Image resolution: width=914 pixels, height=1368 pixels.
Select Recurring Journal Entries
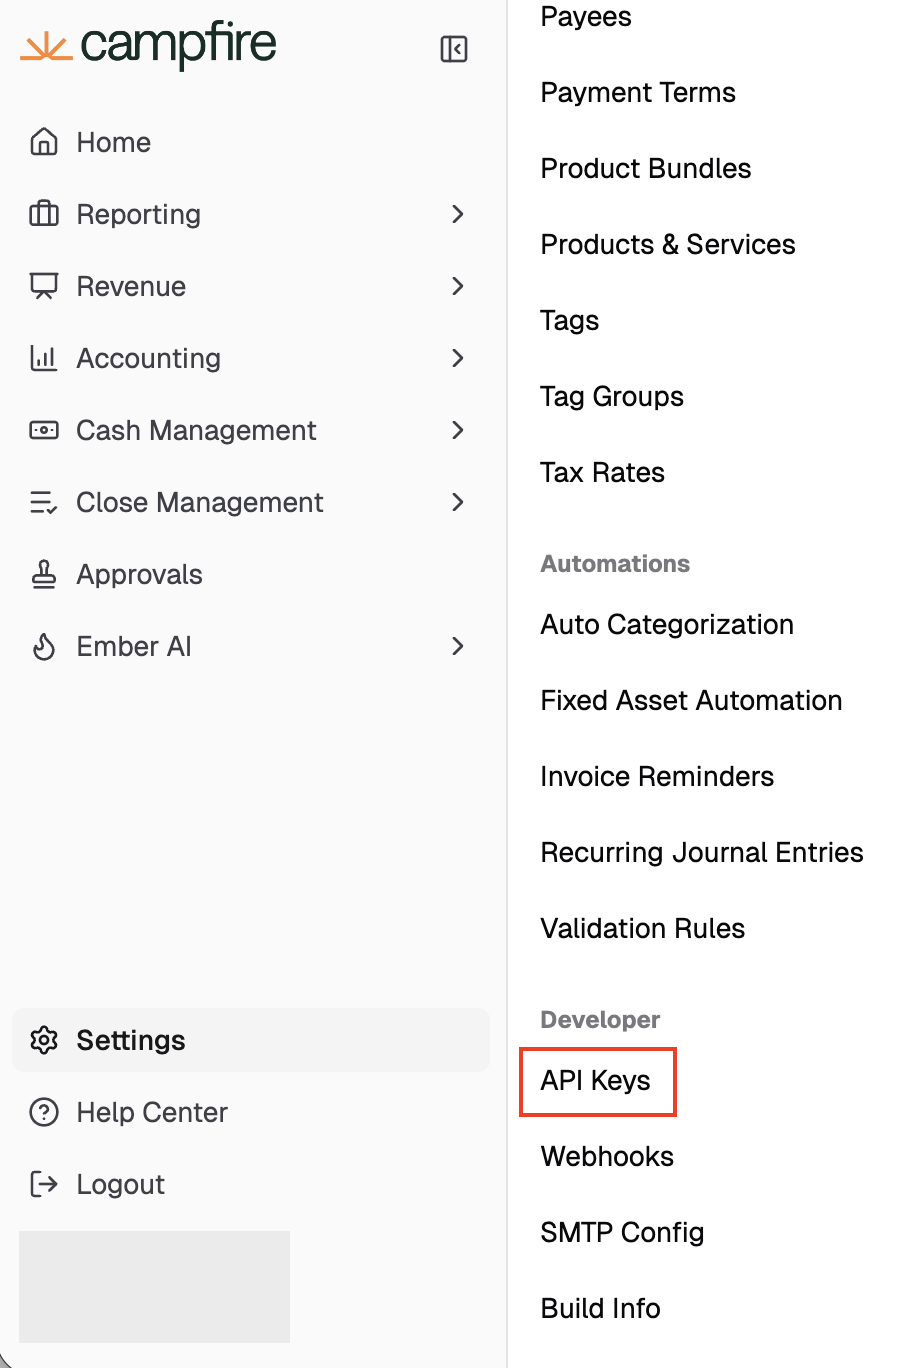point(702,853)
